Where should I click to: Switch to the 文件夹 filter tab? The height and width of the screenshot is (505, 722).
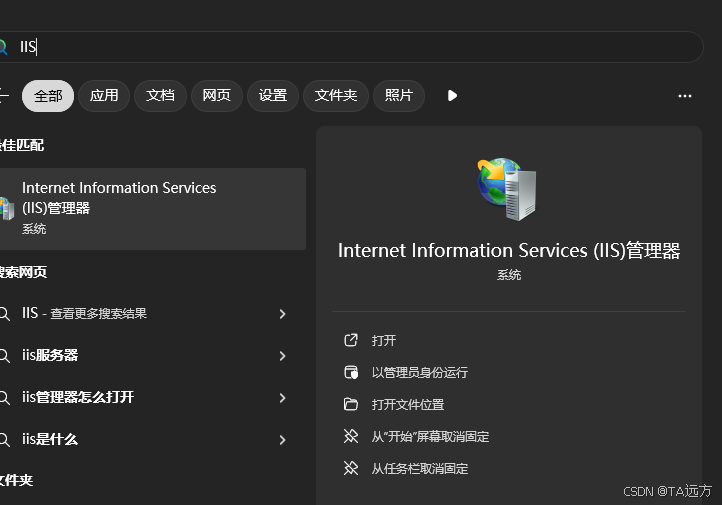click(x=336, y=96)
